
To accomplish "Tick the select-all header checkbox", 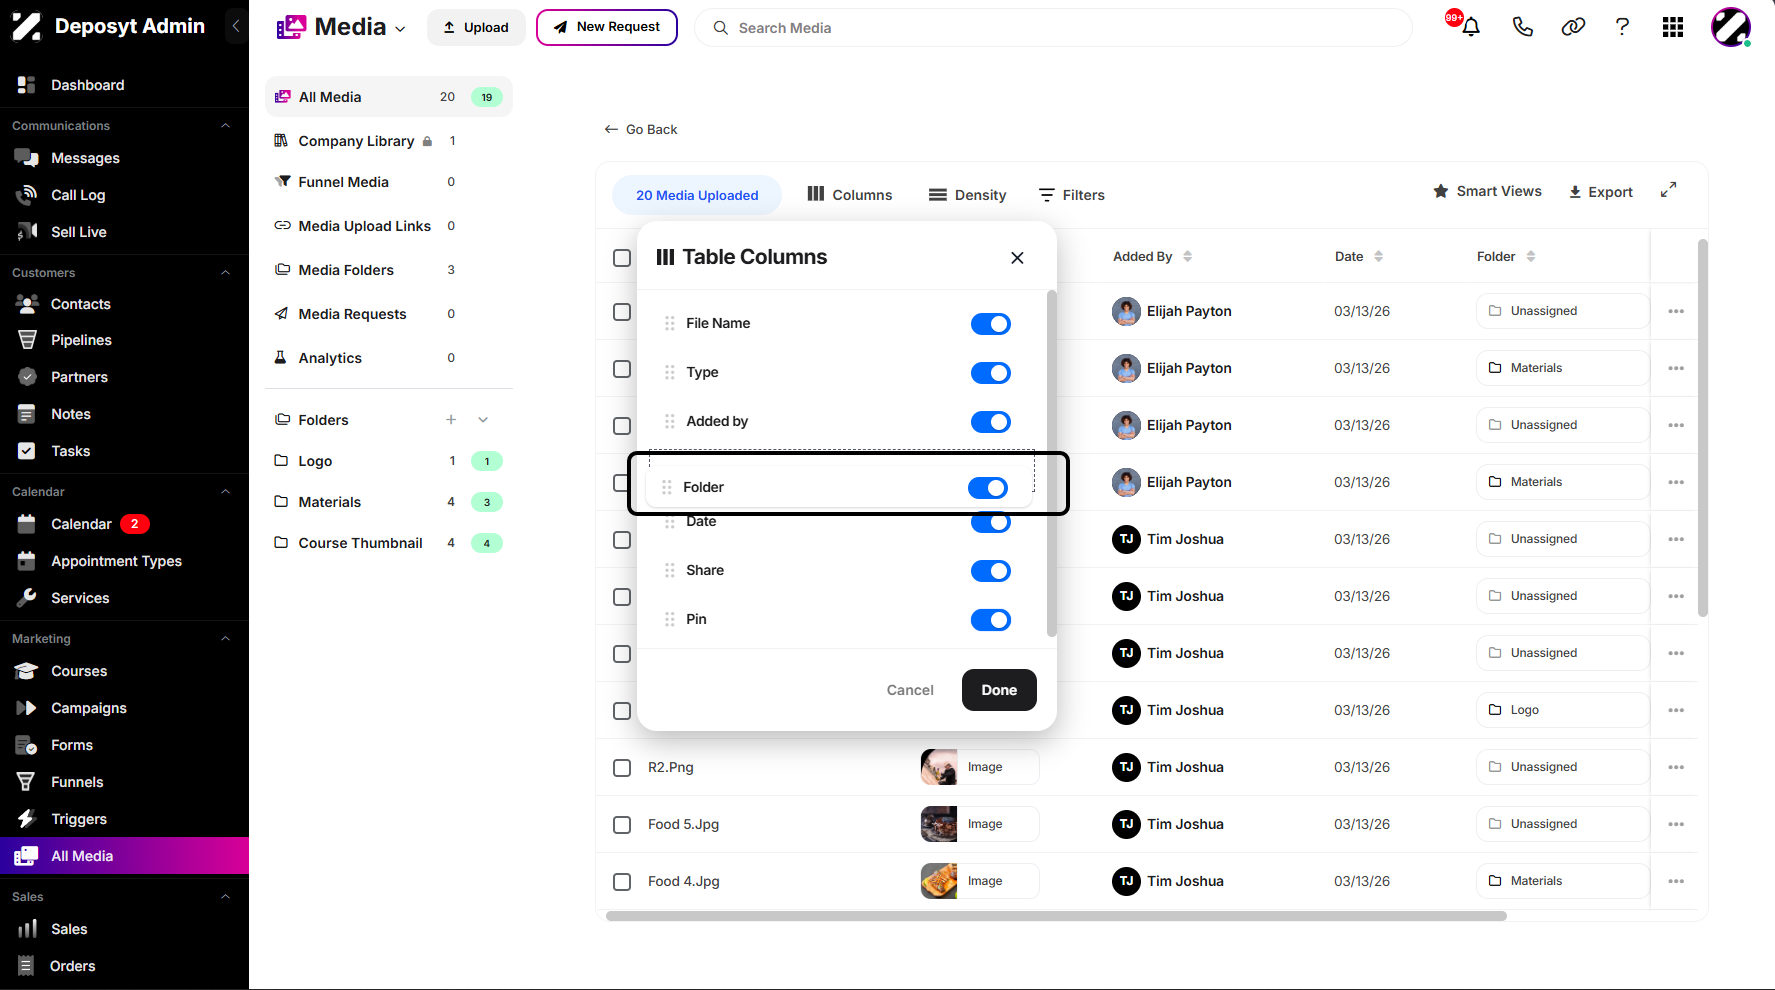I will coord(622,258).
